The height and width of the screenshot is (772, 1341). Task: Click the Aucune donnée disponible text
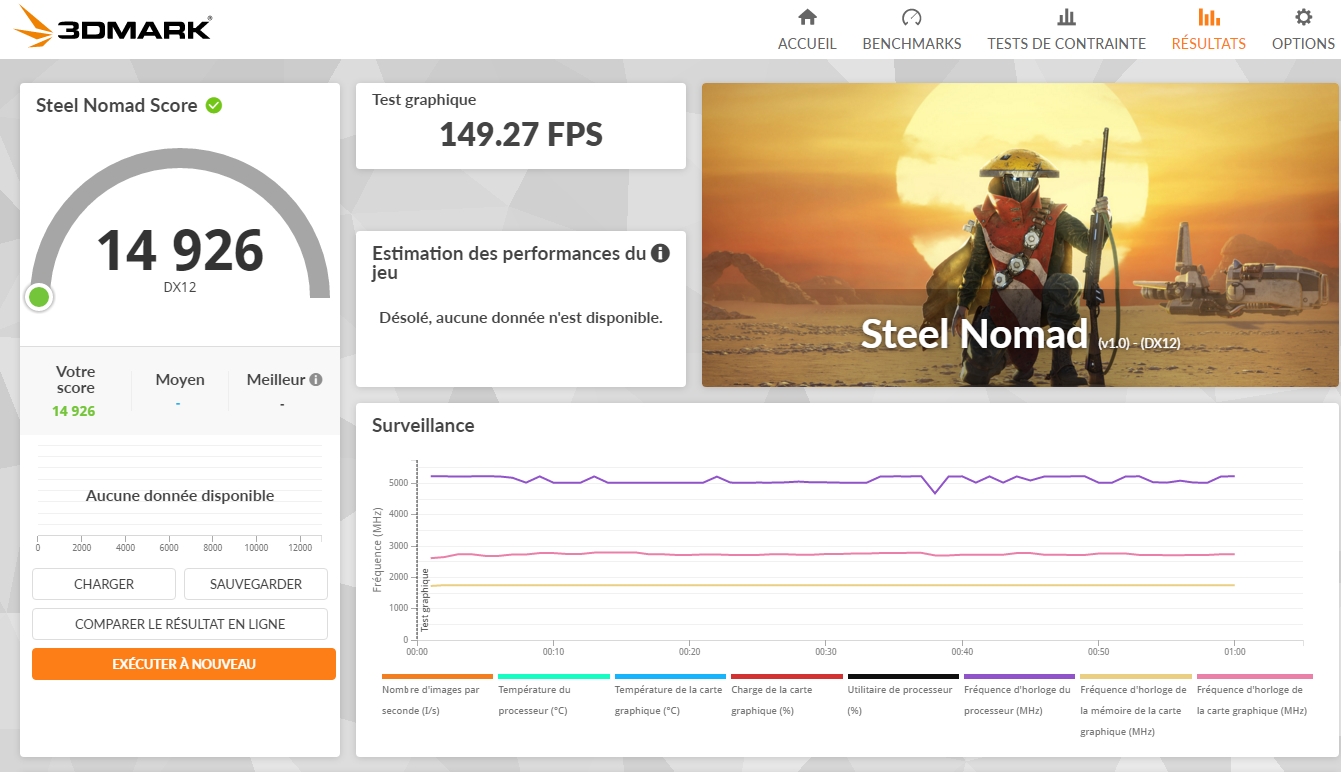coord(180,496)
